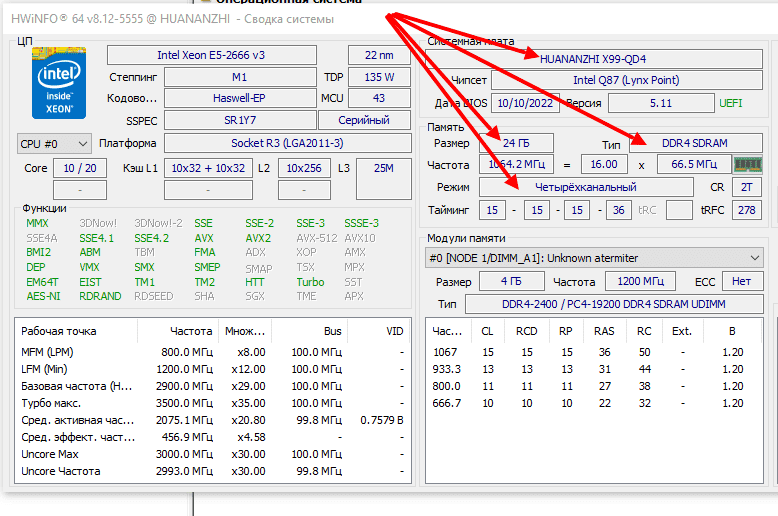The image size is (778, 516).
Task: Click the 24 ГБ memory size field
Action: tap(515, 144)
